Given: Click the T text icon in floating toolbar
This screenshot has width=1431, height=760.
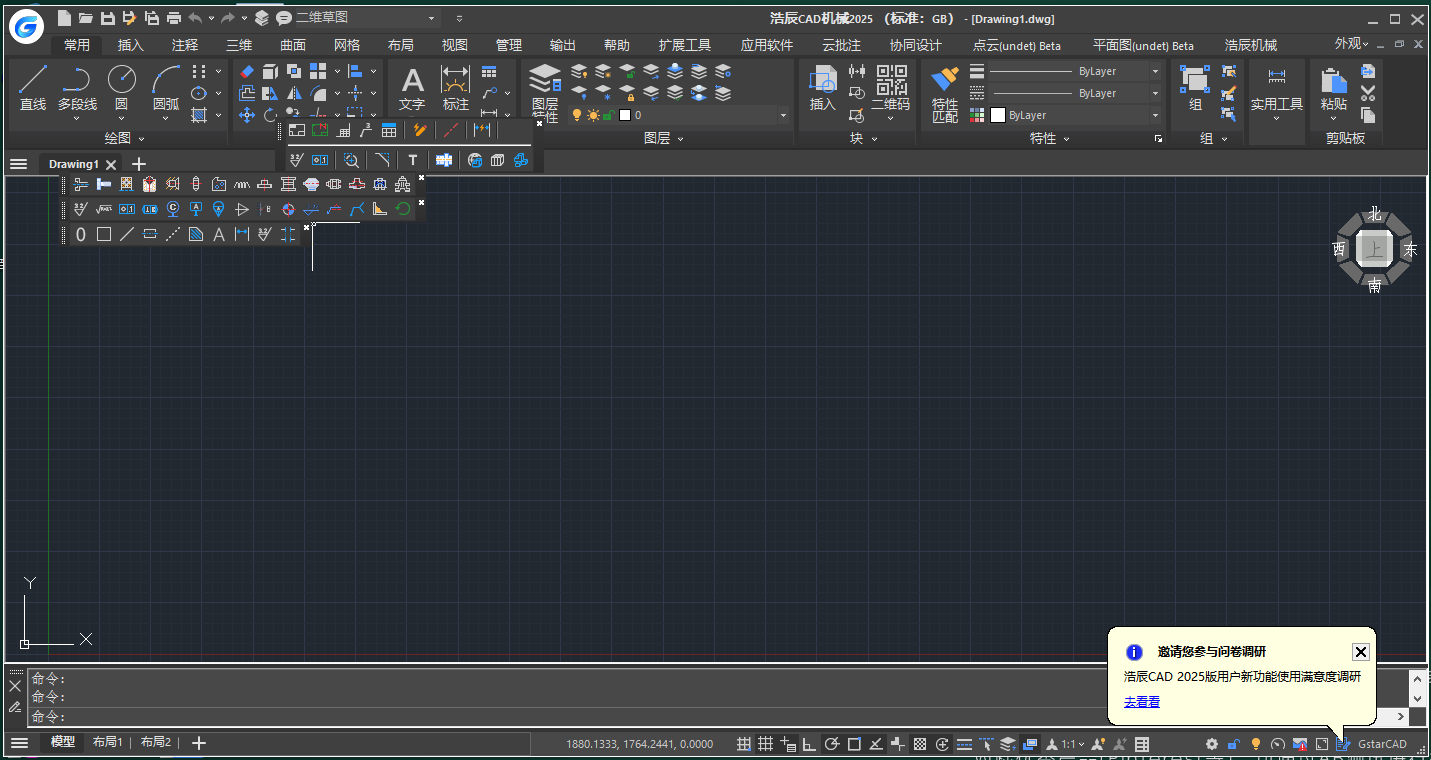Looking at the screenshot, I should coord(412,160).
